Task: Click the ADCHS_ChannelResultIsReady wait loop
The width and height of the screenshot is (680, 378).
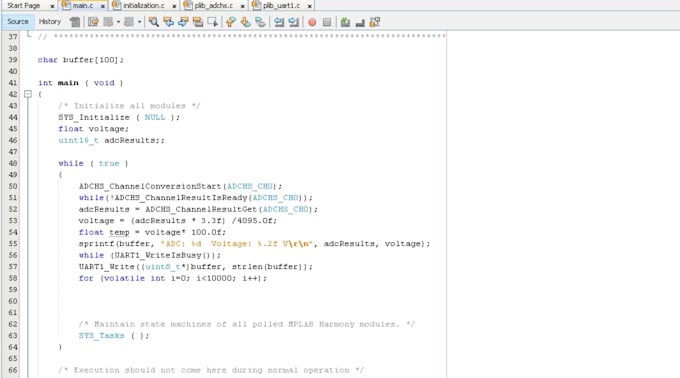Action: (x=196, y=198)
